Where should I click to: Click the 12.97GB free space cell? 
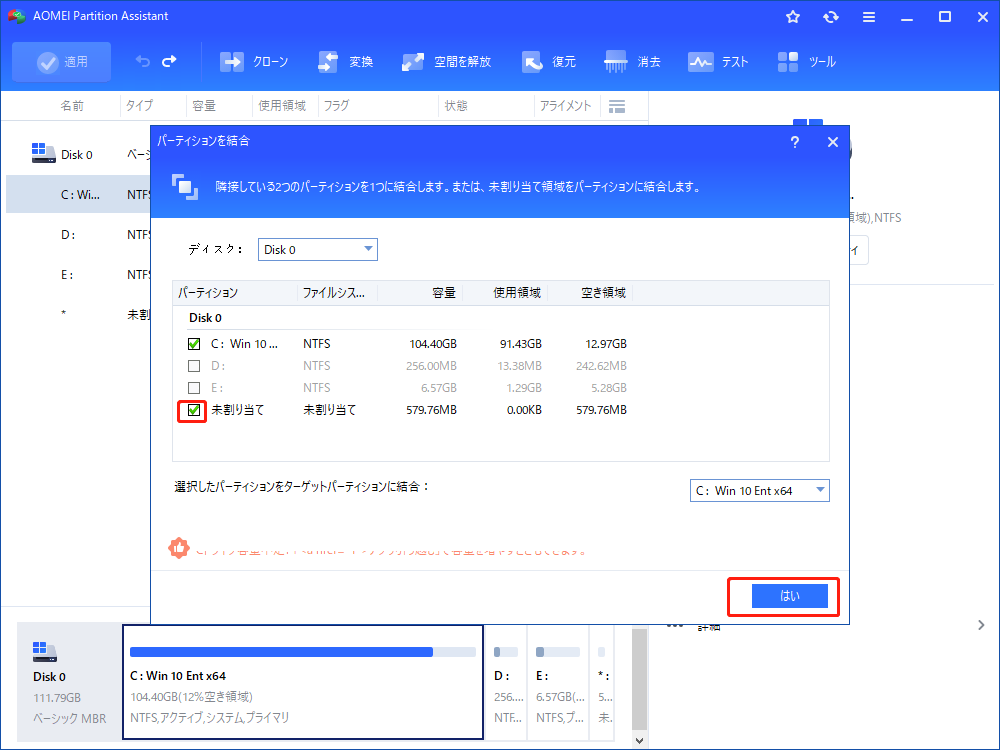tap(606, 344)
